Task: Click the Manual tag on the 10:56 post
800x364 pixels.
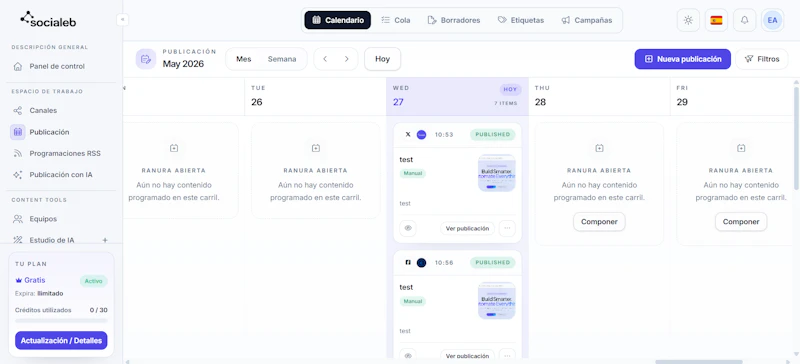Action: pyautogui.click(x=413, y=301)
